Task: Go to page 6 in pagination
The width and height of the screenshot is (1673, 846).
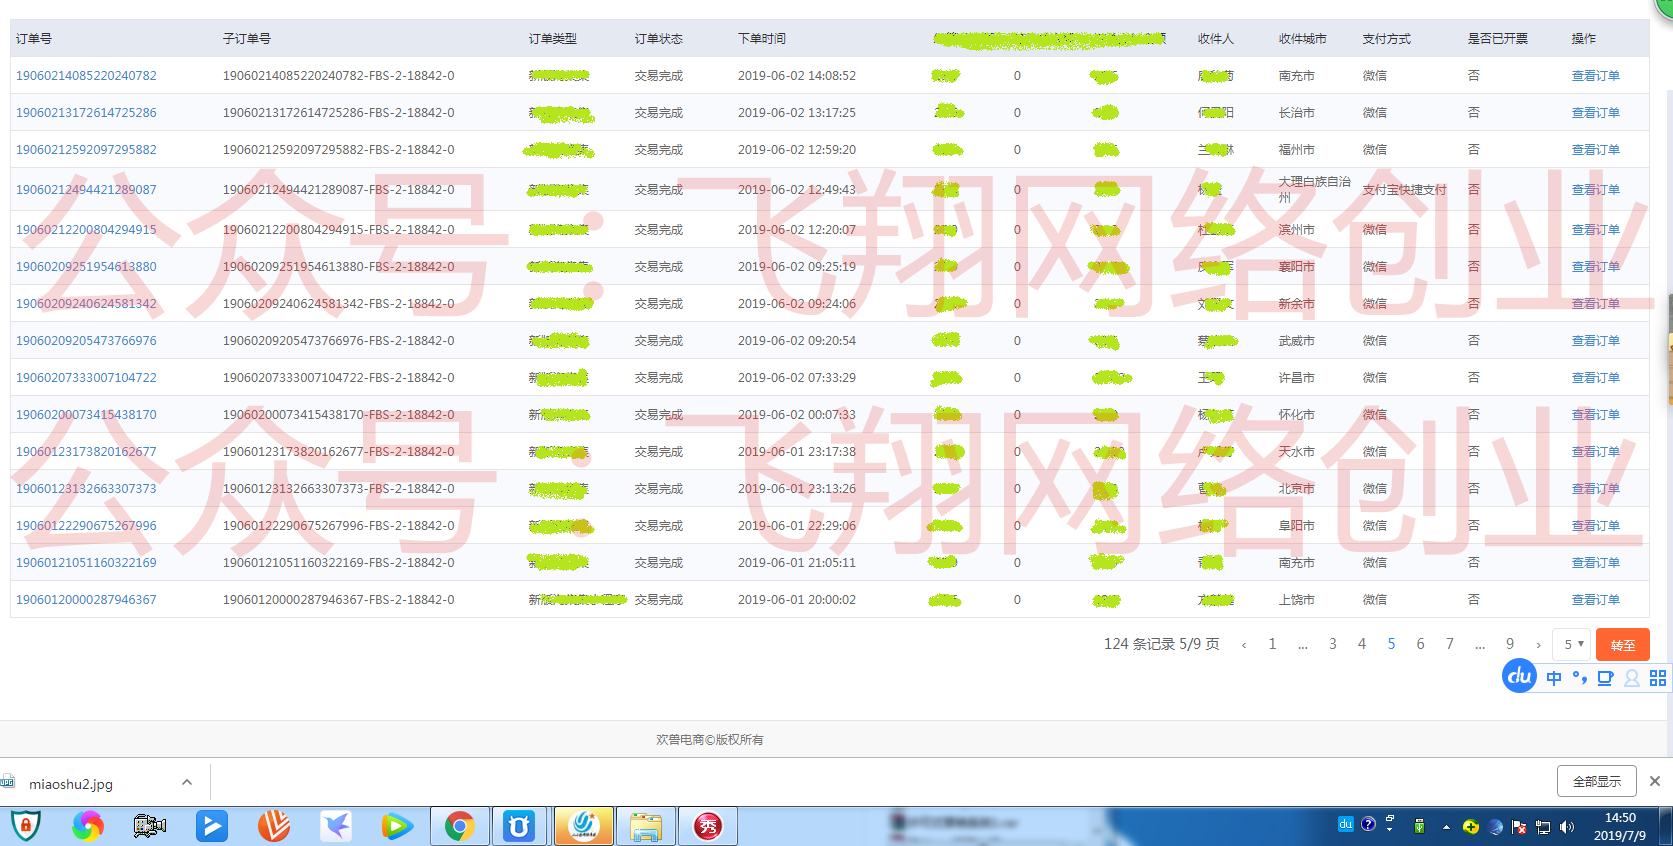Action: 1420,645
